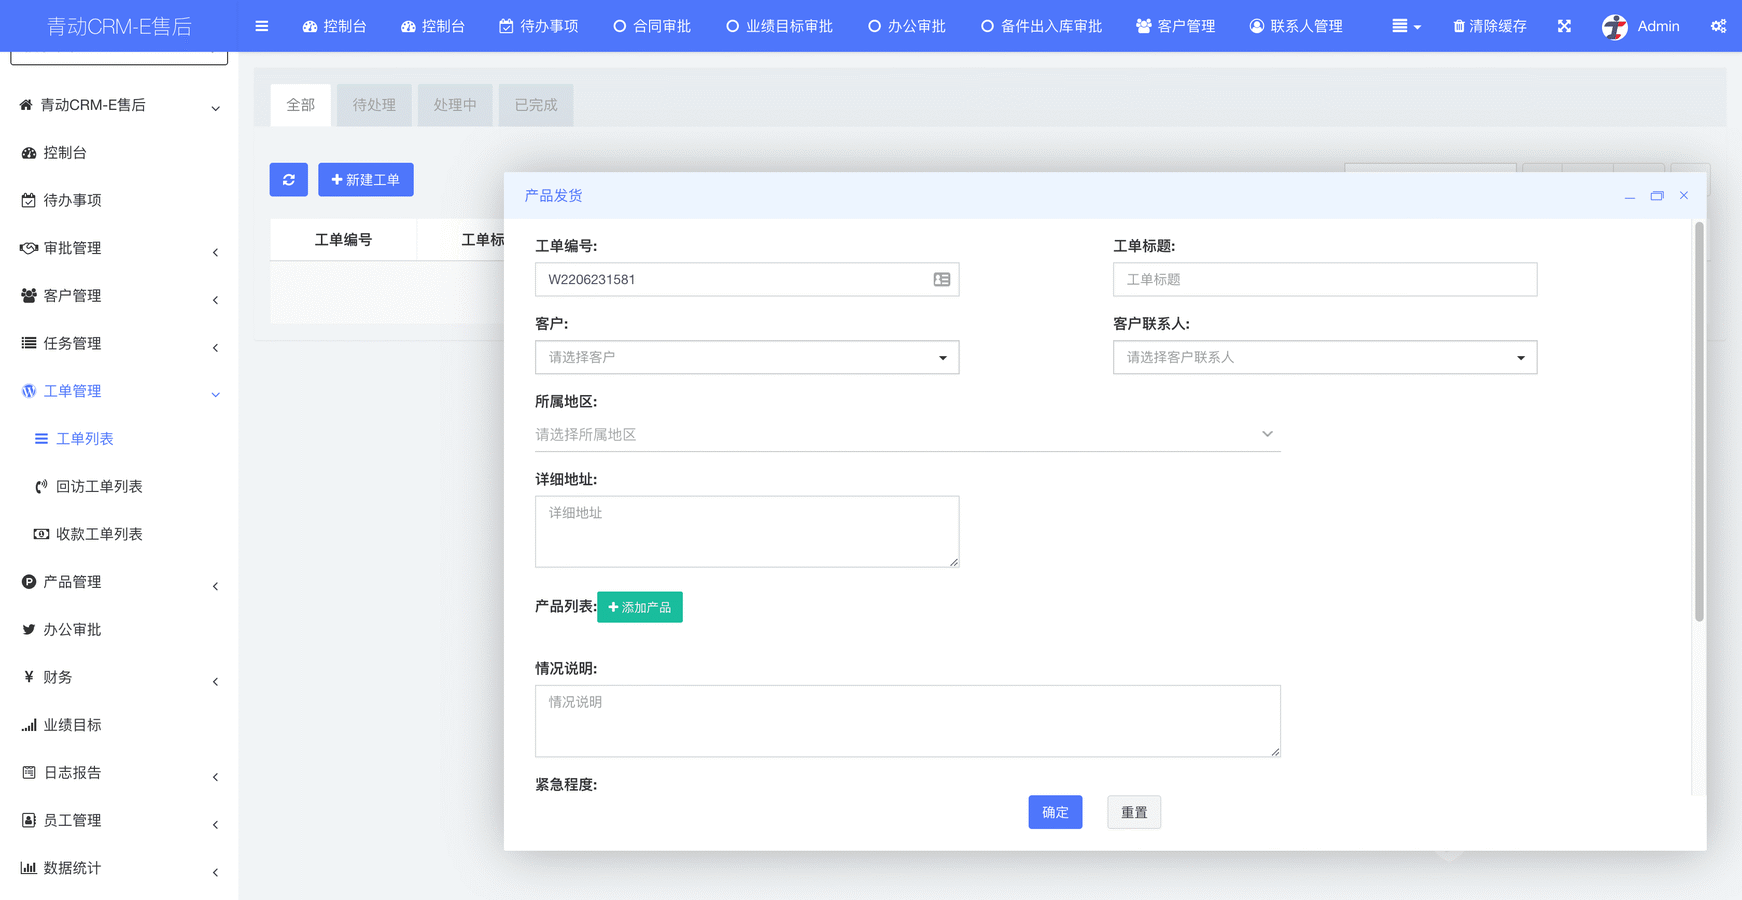Collapse the 工单管理 sidebar menu

[118, 391]
